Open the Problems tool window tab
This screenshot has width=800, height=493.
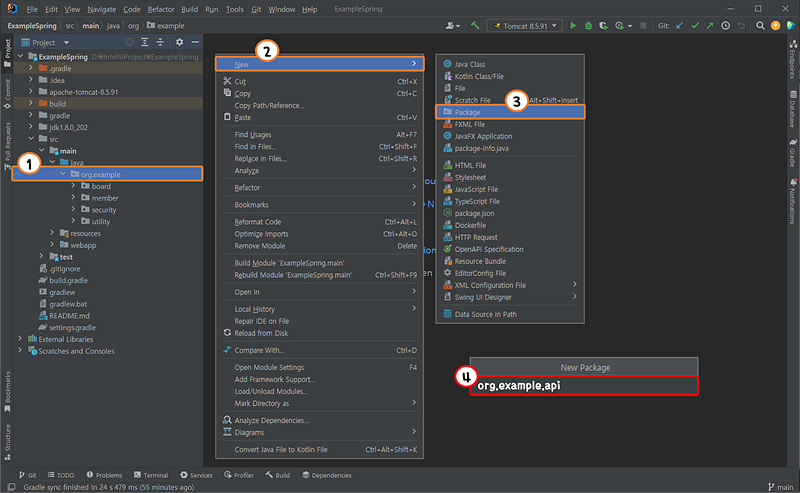coord(104,475)
